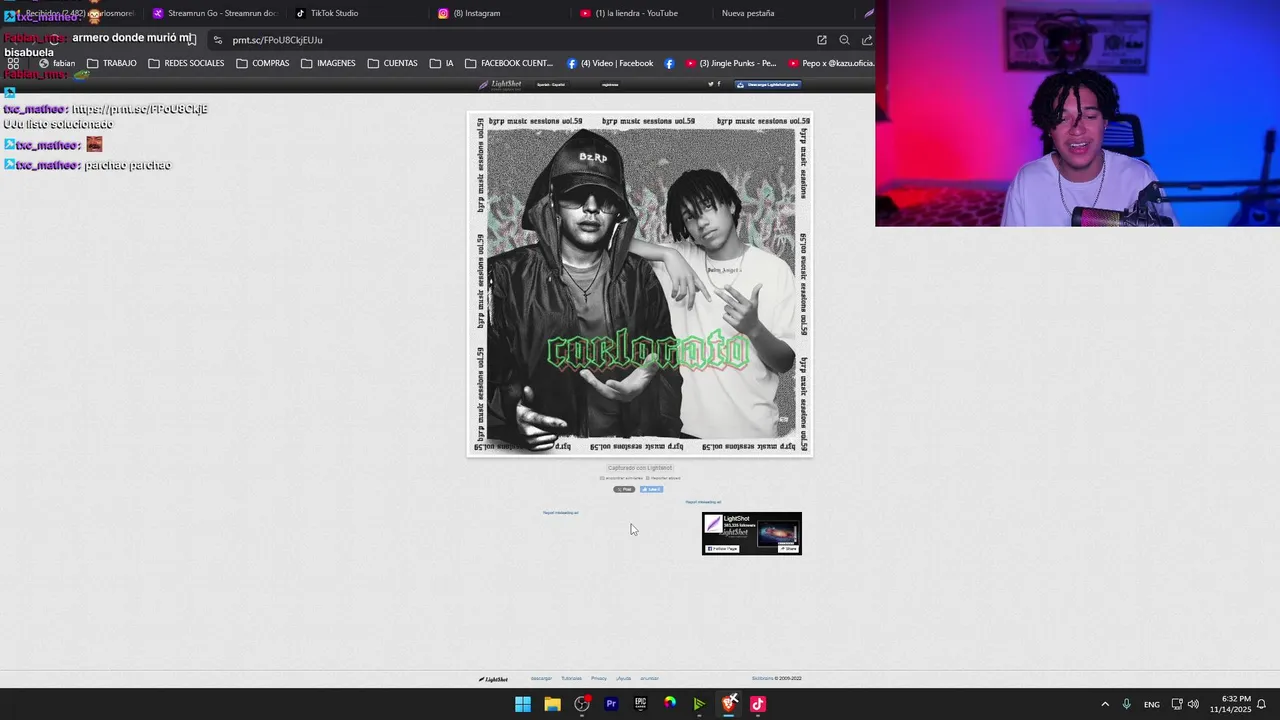Click the Share button in Facebook widget
Image resolution: width=1280 pixels, height=720 pixels.
(788, 548)
